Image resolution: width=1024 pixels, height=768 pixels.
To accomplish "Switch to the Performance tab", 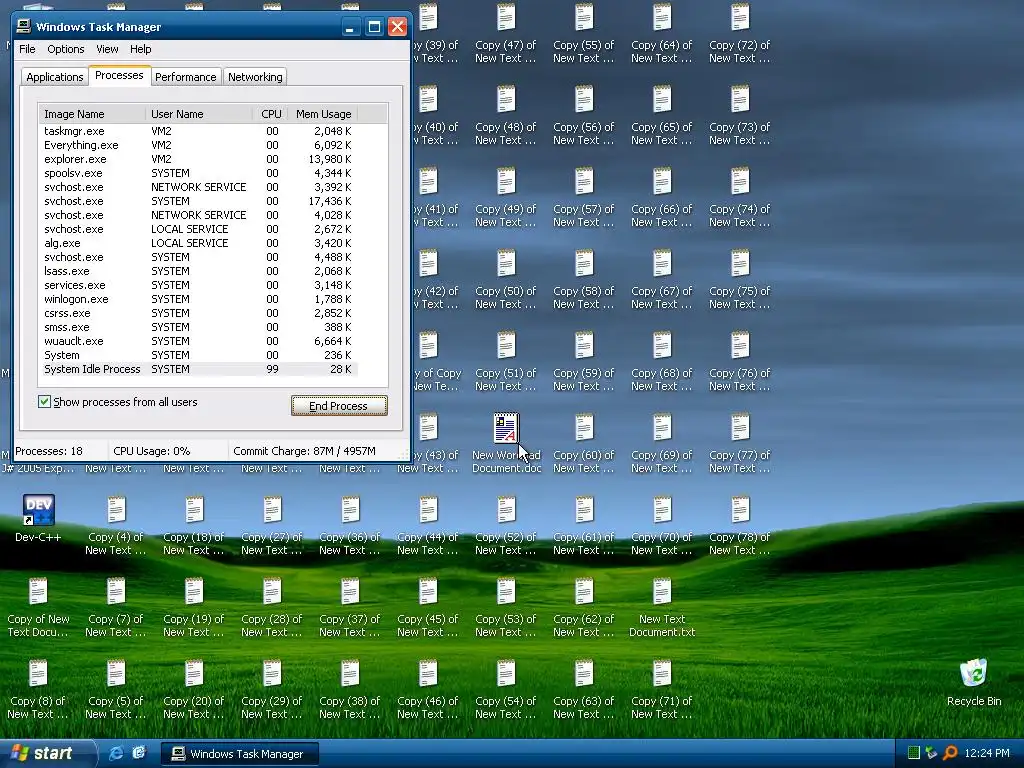I will pos(185,77).
